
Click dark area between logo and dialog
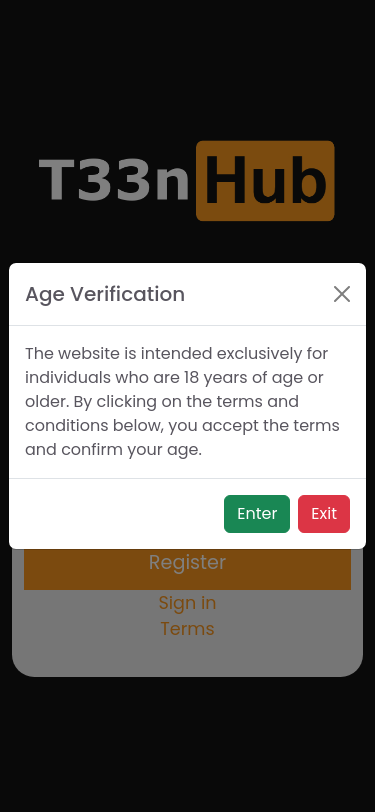188,242
